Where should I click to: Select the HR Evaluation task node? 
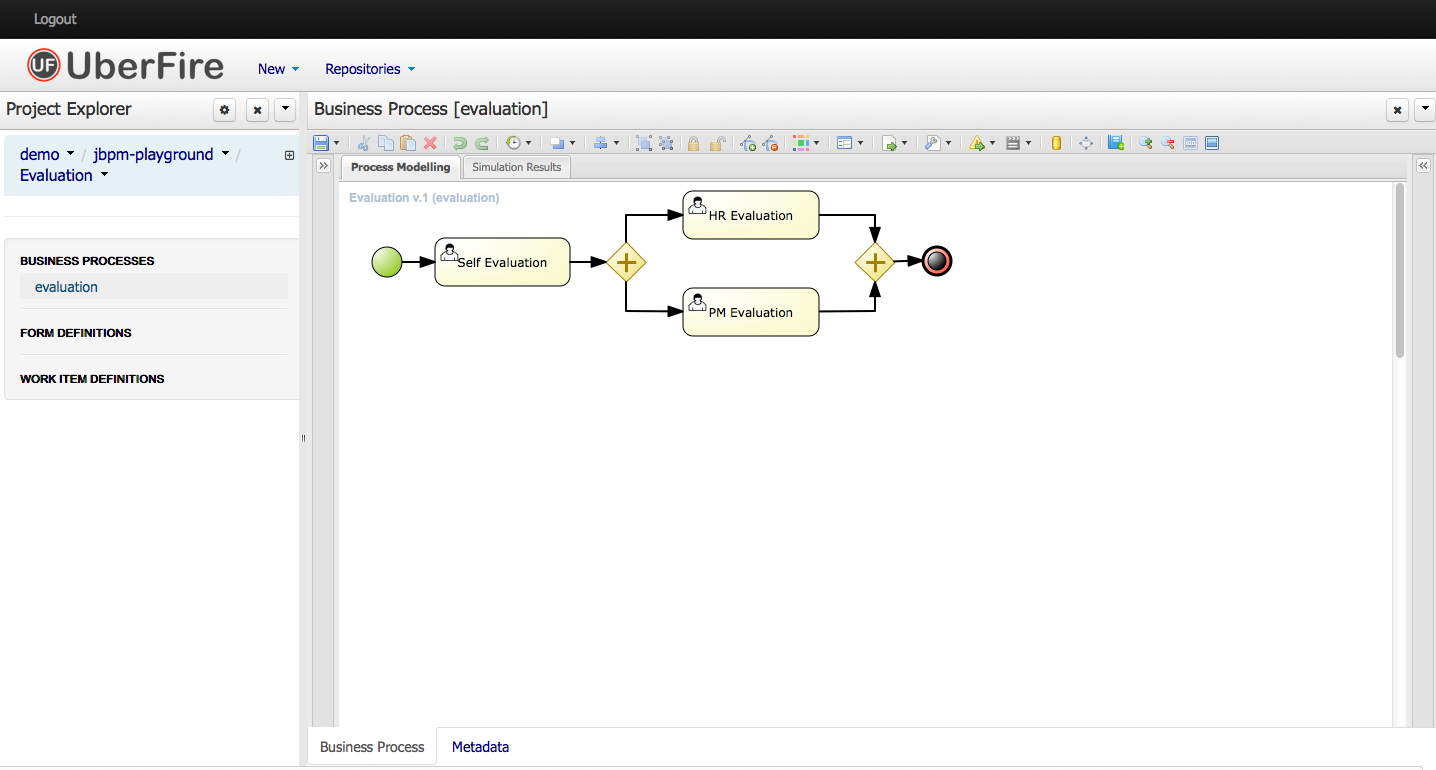point(750,215)
